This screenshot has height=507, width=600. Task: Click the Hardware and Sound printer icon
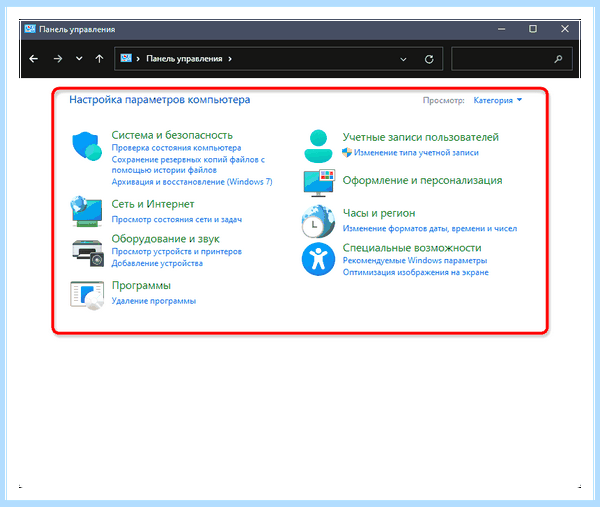point(88,253)
